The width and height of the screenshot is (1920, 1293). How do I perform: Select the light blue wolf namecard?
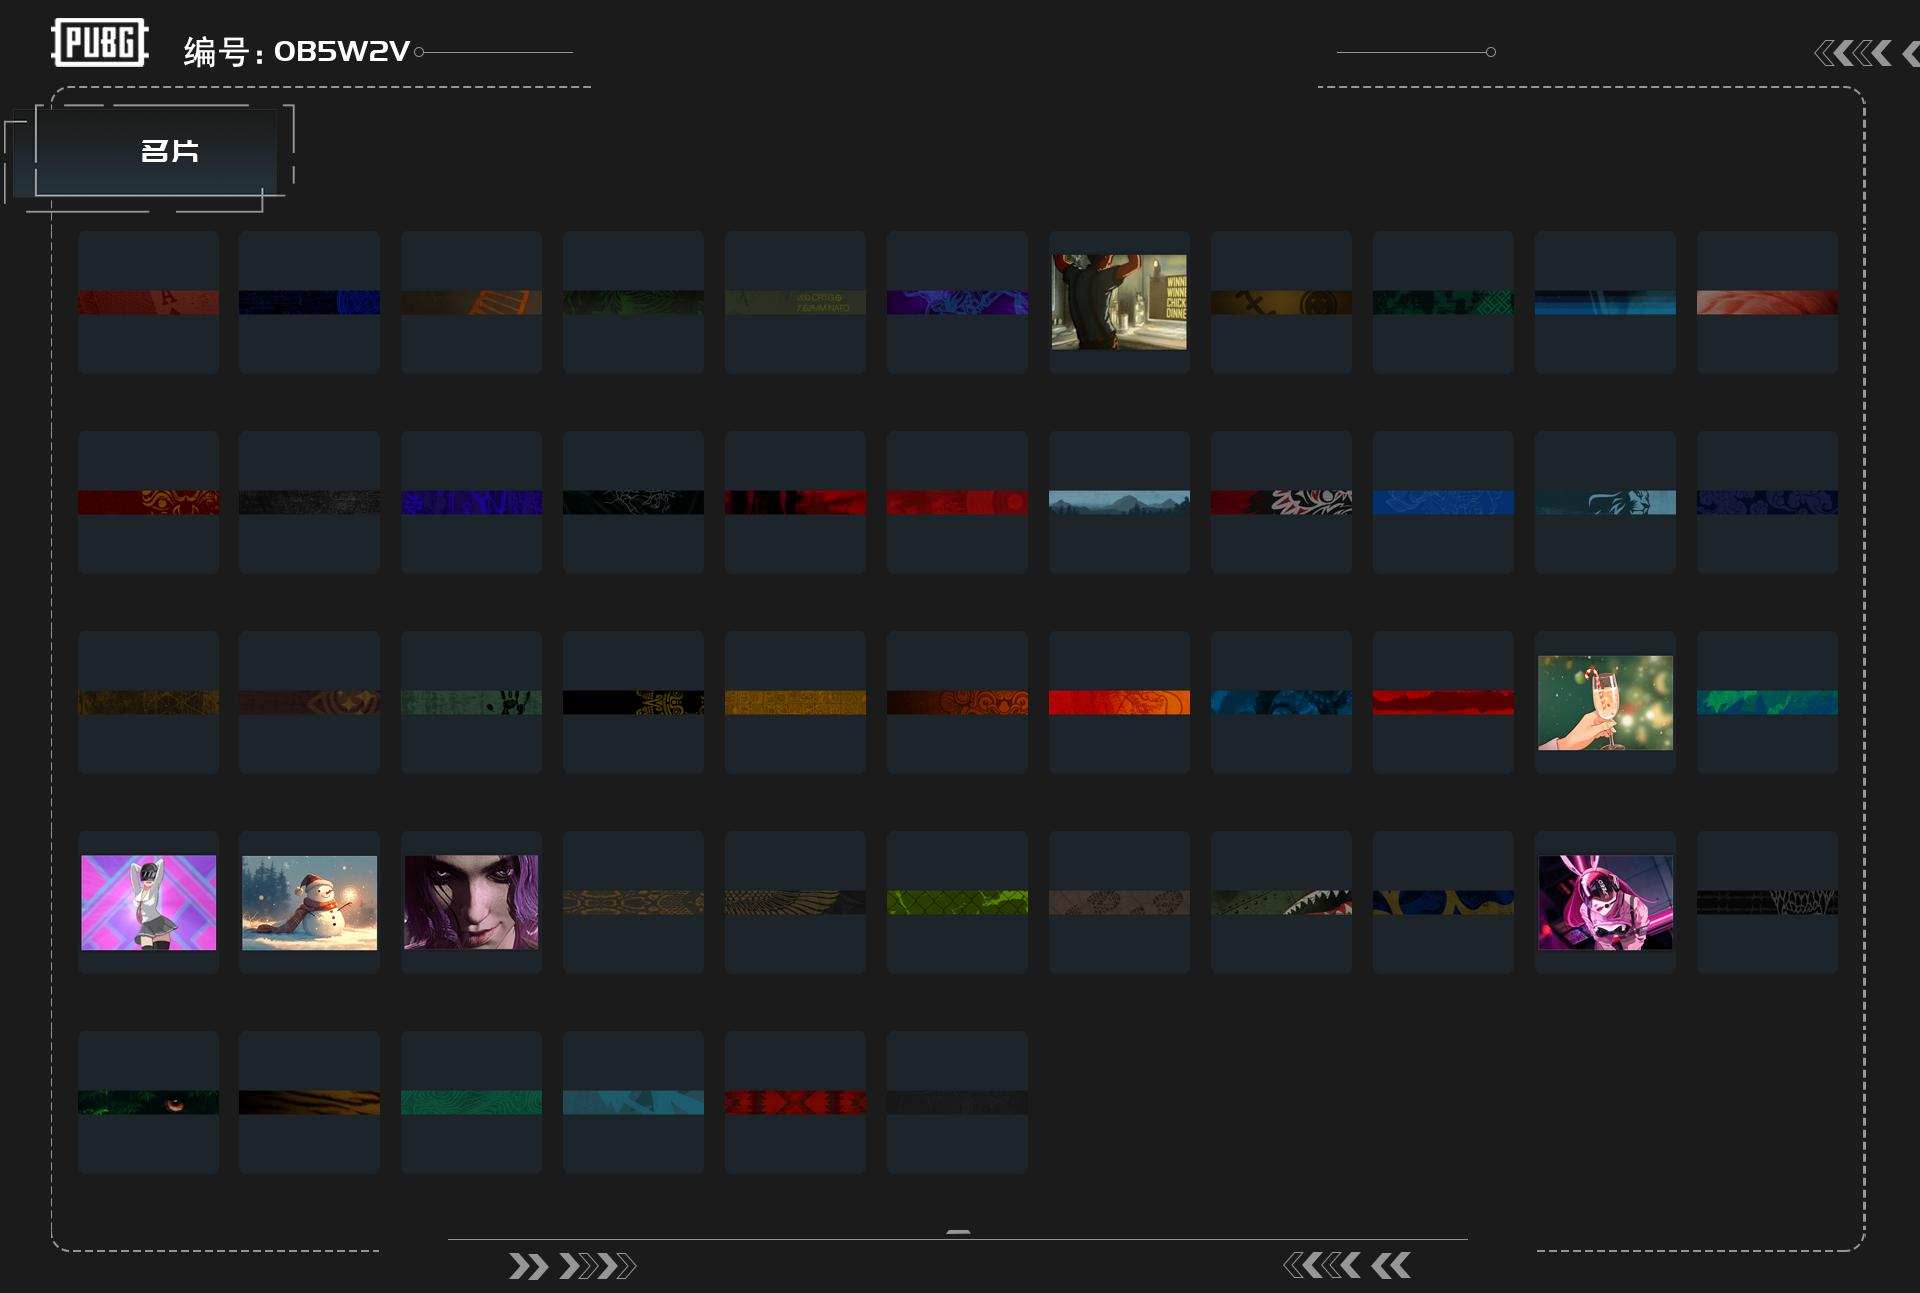coord(1605,502)
